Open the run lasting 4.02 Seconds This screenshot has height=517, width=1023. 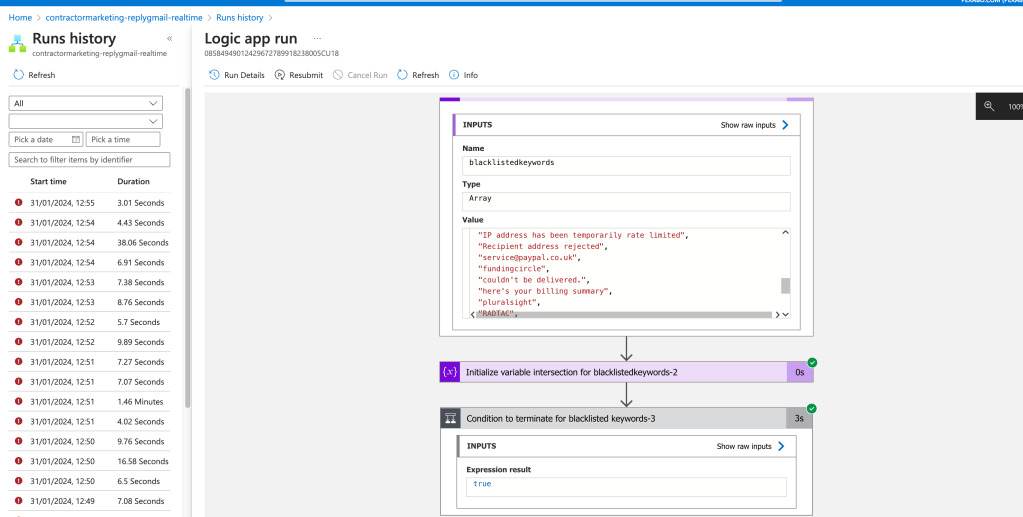[x=89, y=422]
